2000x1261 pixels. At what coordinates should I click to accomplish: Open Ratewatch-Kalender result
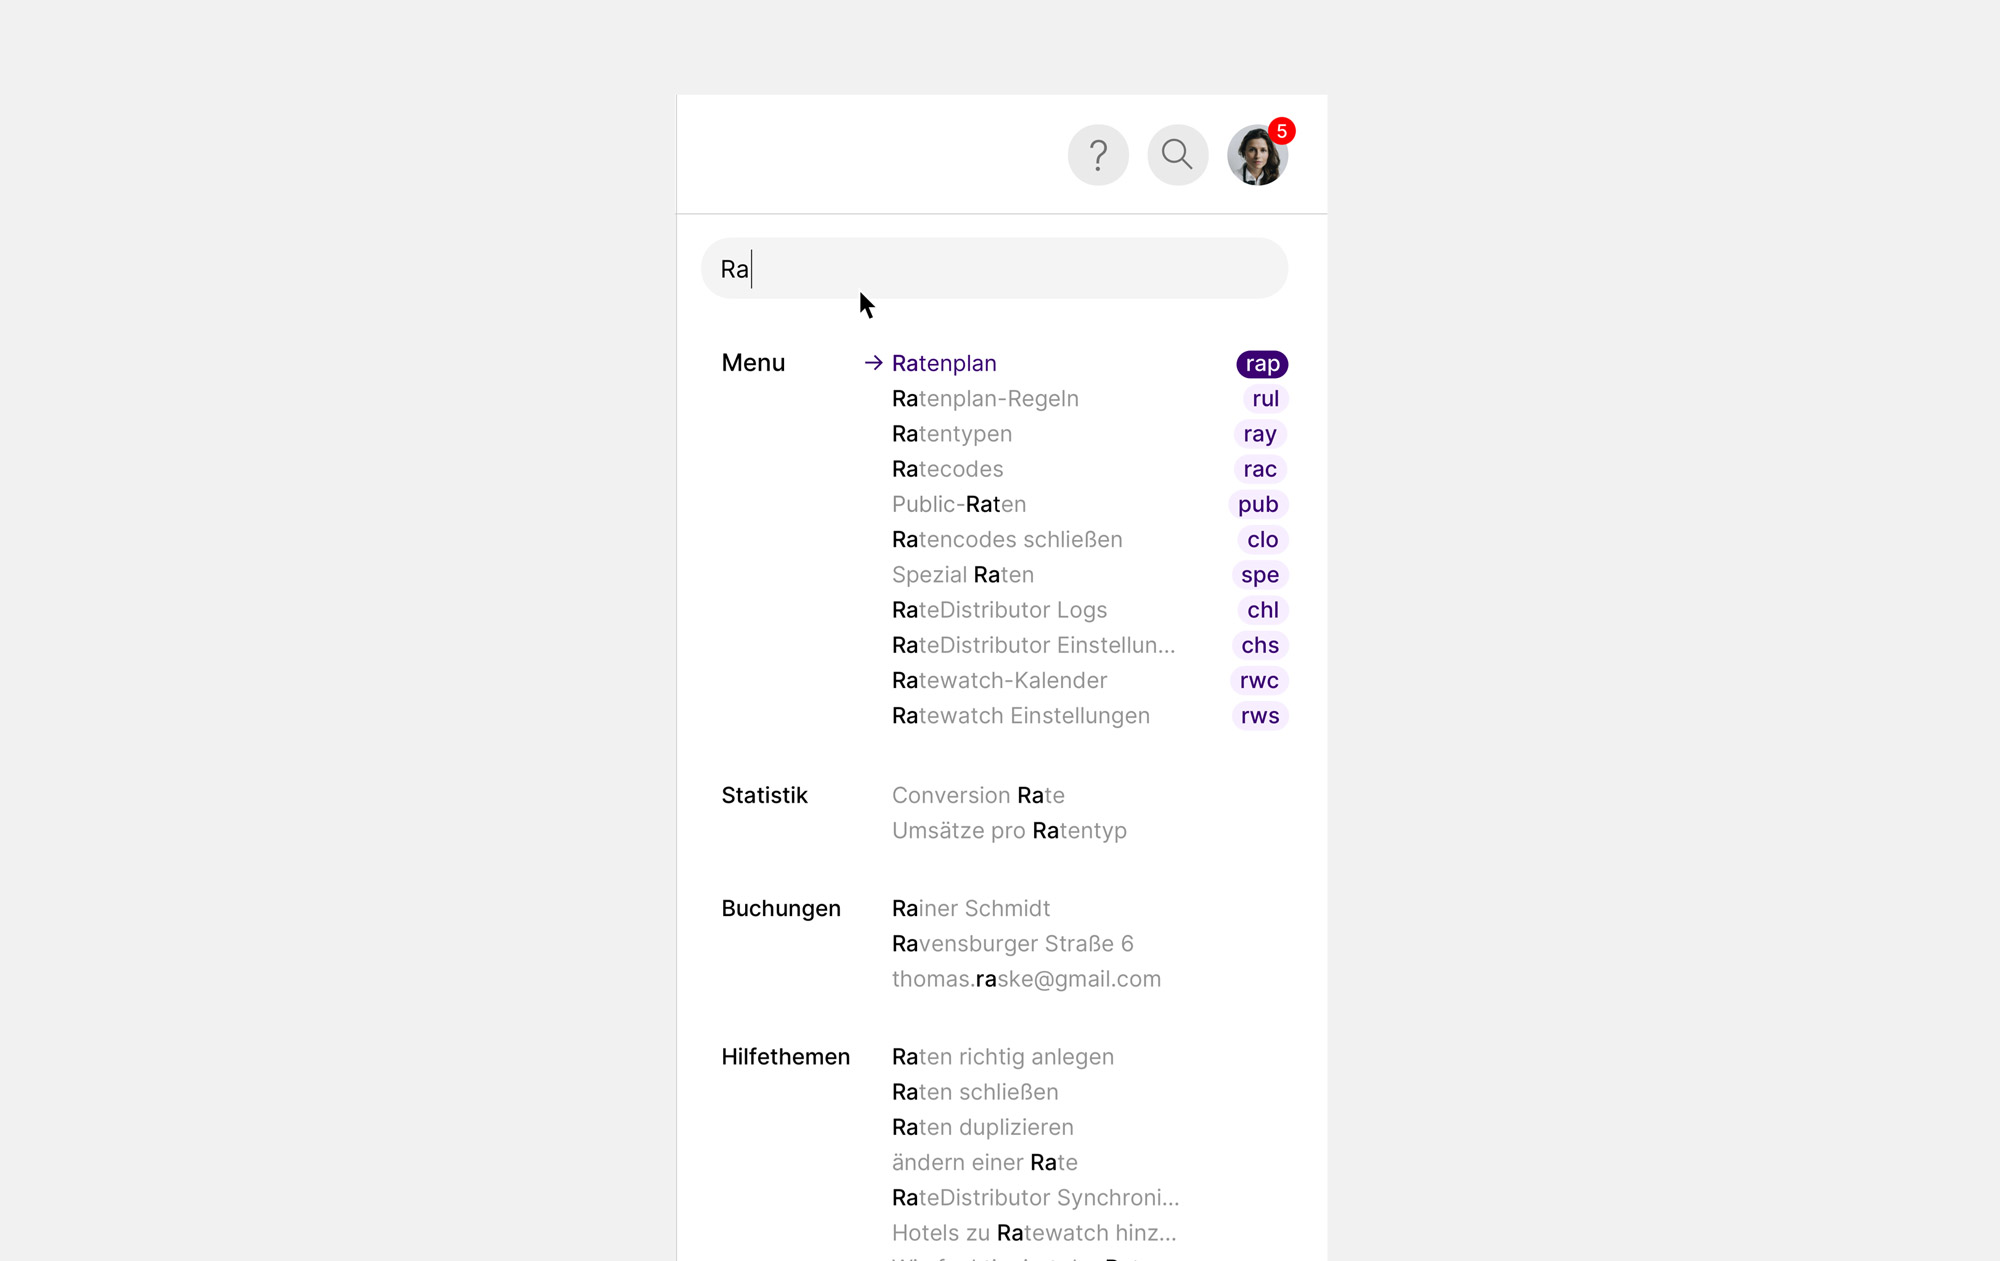(999, 681)
